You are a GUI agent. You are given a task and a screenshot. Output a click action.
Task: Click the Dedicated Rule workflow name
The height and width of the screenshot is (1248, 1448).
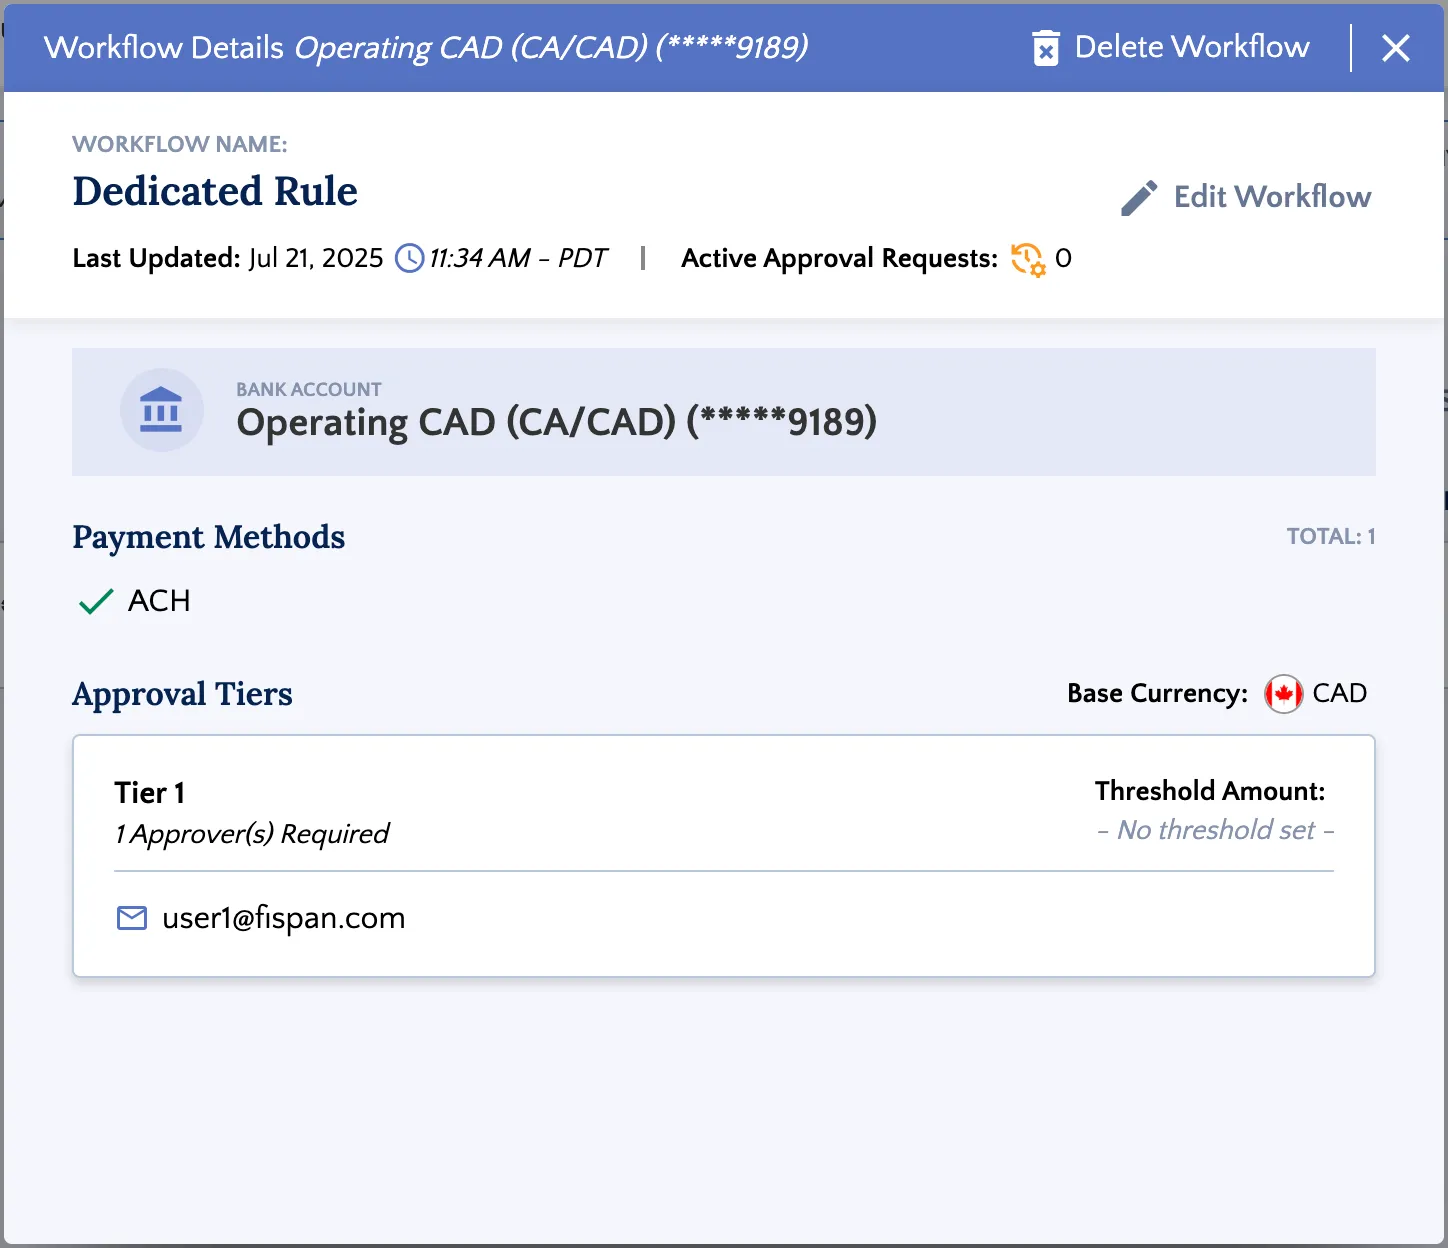(x=215, y=191)
